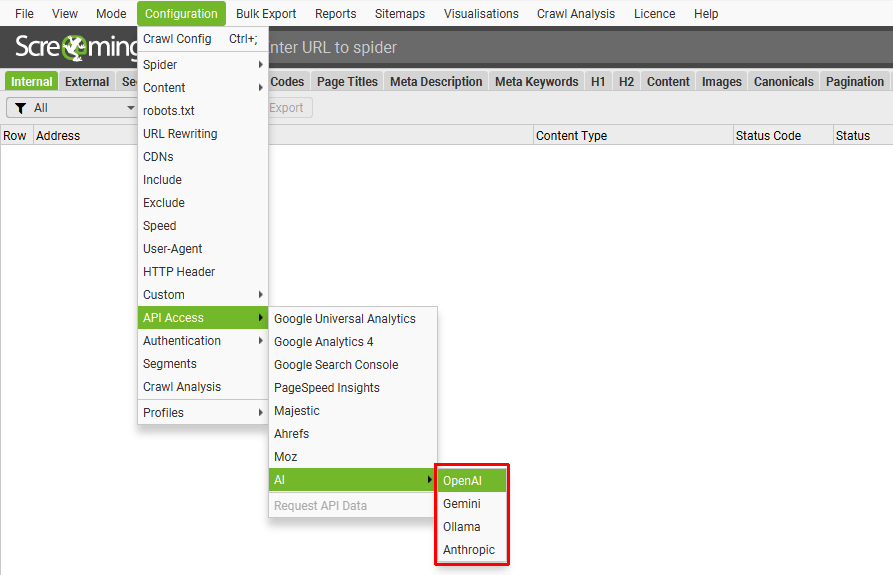
Task: Expand the Content submenu in Configuration
Action: coord(203,88)
